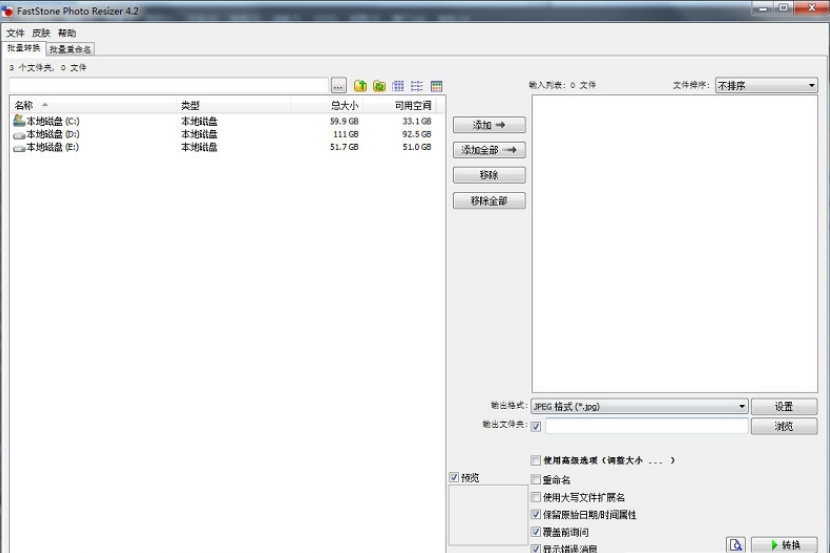Enable 使用高级选项 (调整大小) checkbox
830x553 pixels.
pyautogui.click(x=536, y=460)
